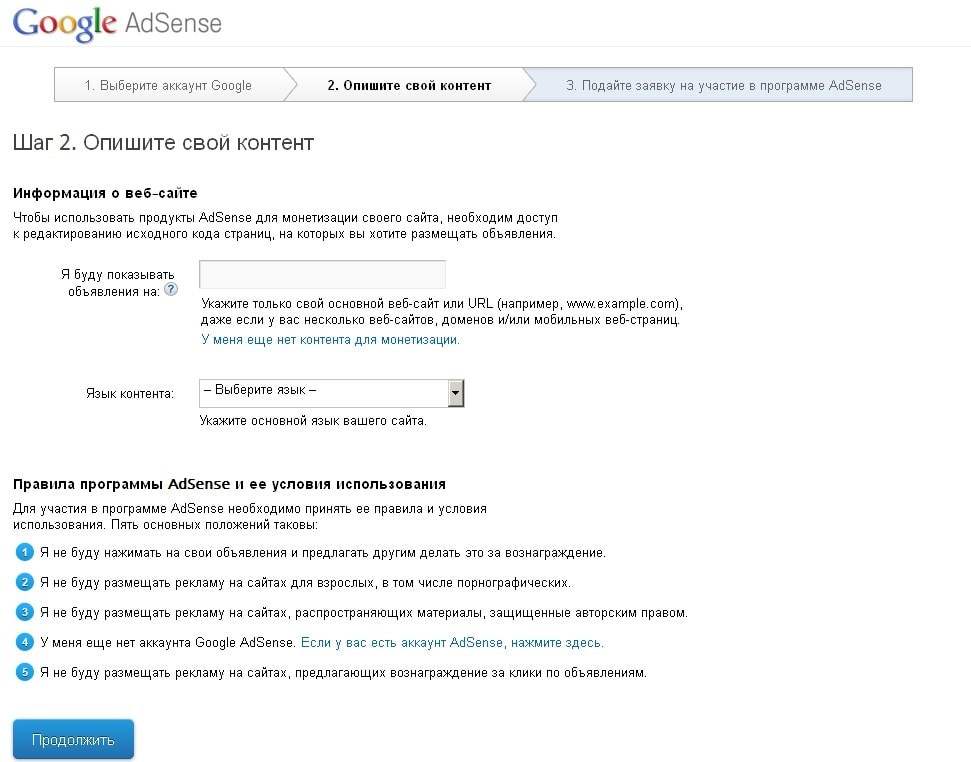Click the label 'Язык контента:'
This screenshot has width=971, height=762.
[x=130, y=394]
